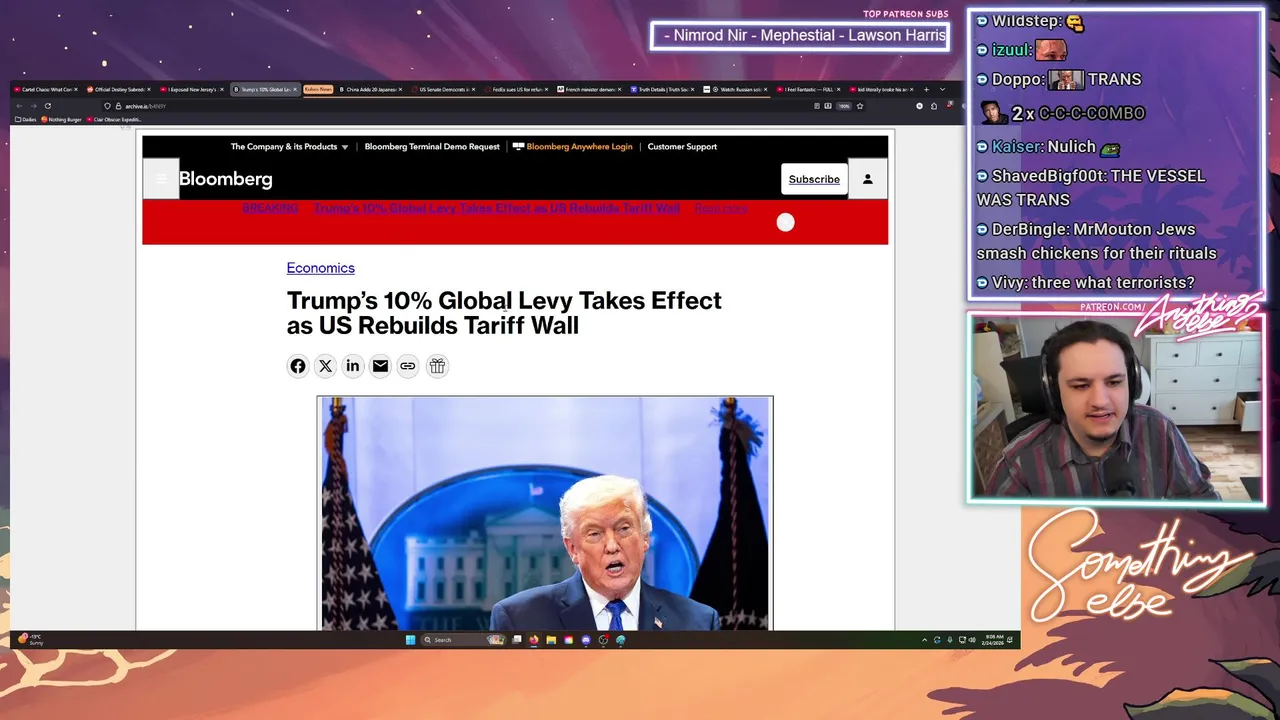The width and height of the screenshot is (1280, 720).
Task: Open Task View on the taskbar
Action: click(516, 640)
